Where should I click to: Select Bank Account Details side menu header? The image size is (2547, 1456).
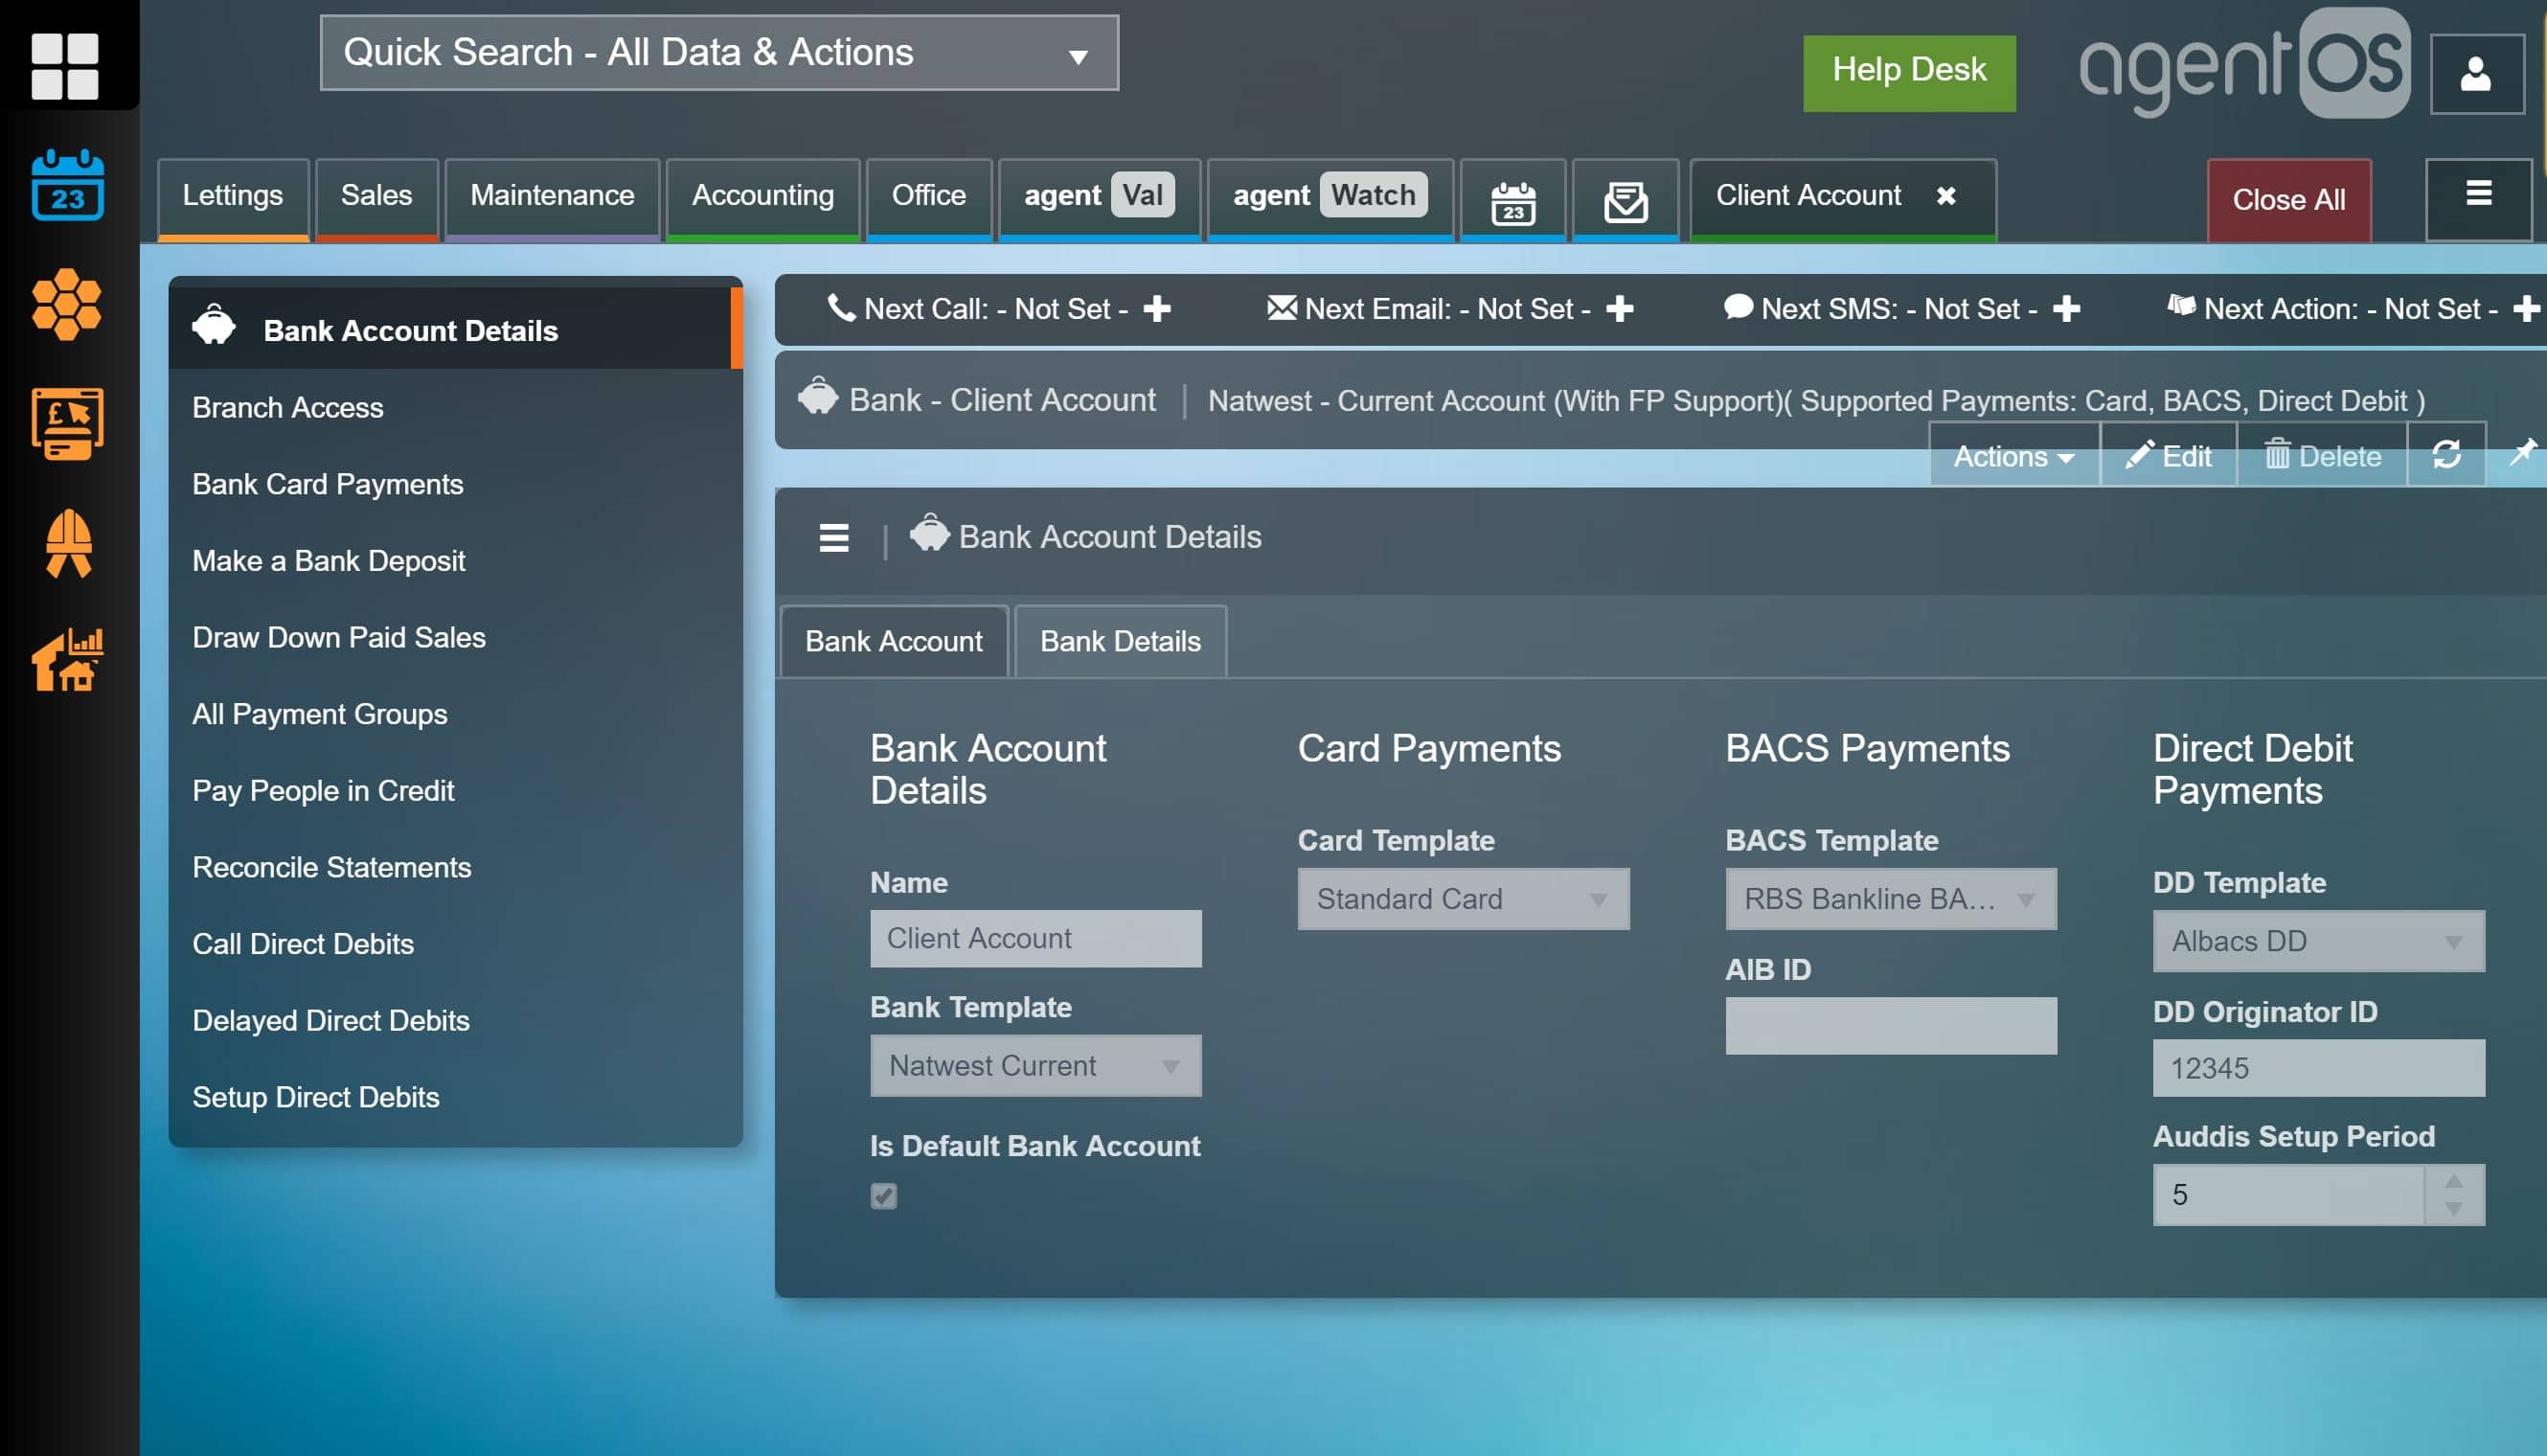(x=456, y=329)
